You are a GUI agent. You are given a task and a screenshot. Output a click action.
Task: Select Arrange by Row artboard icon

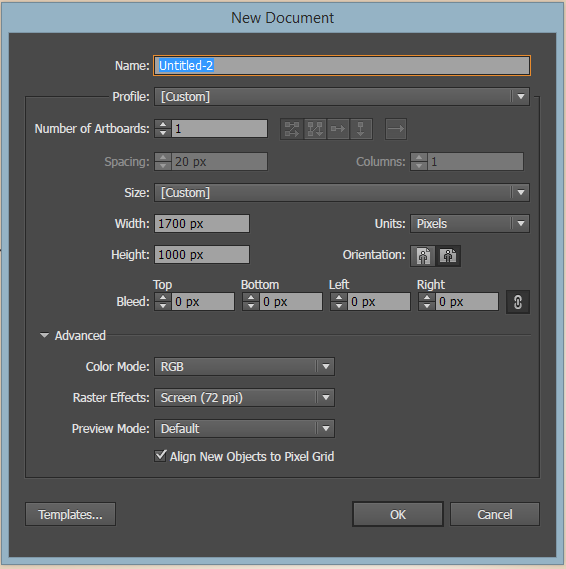338,129
